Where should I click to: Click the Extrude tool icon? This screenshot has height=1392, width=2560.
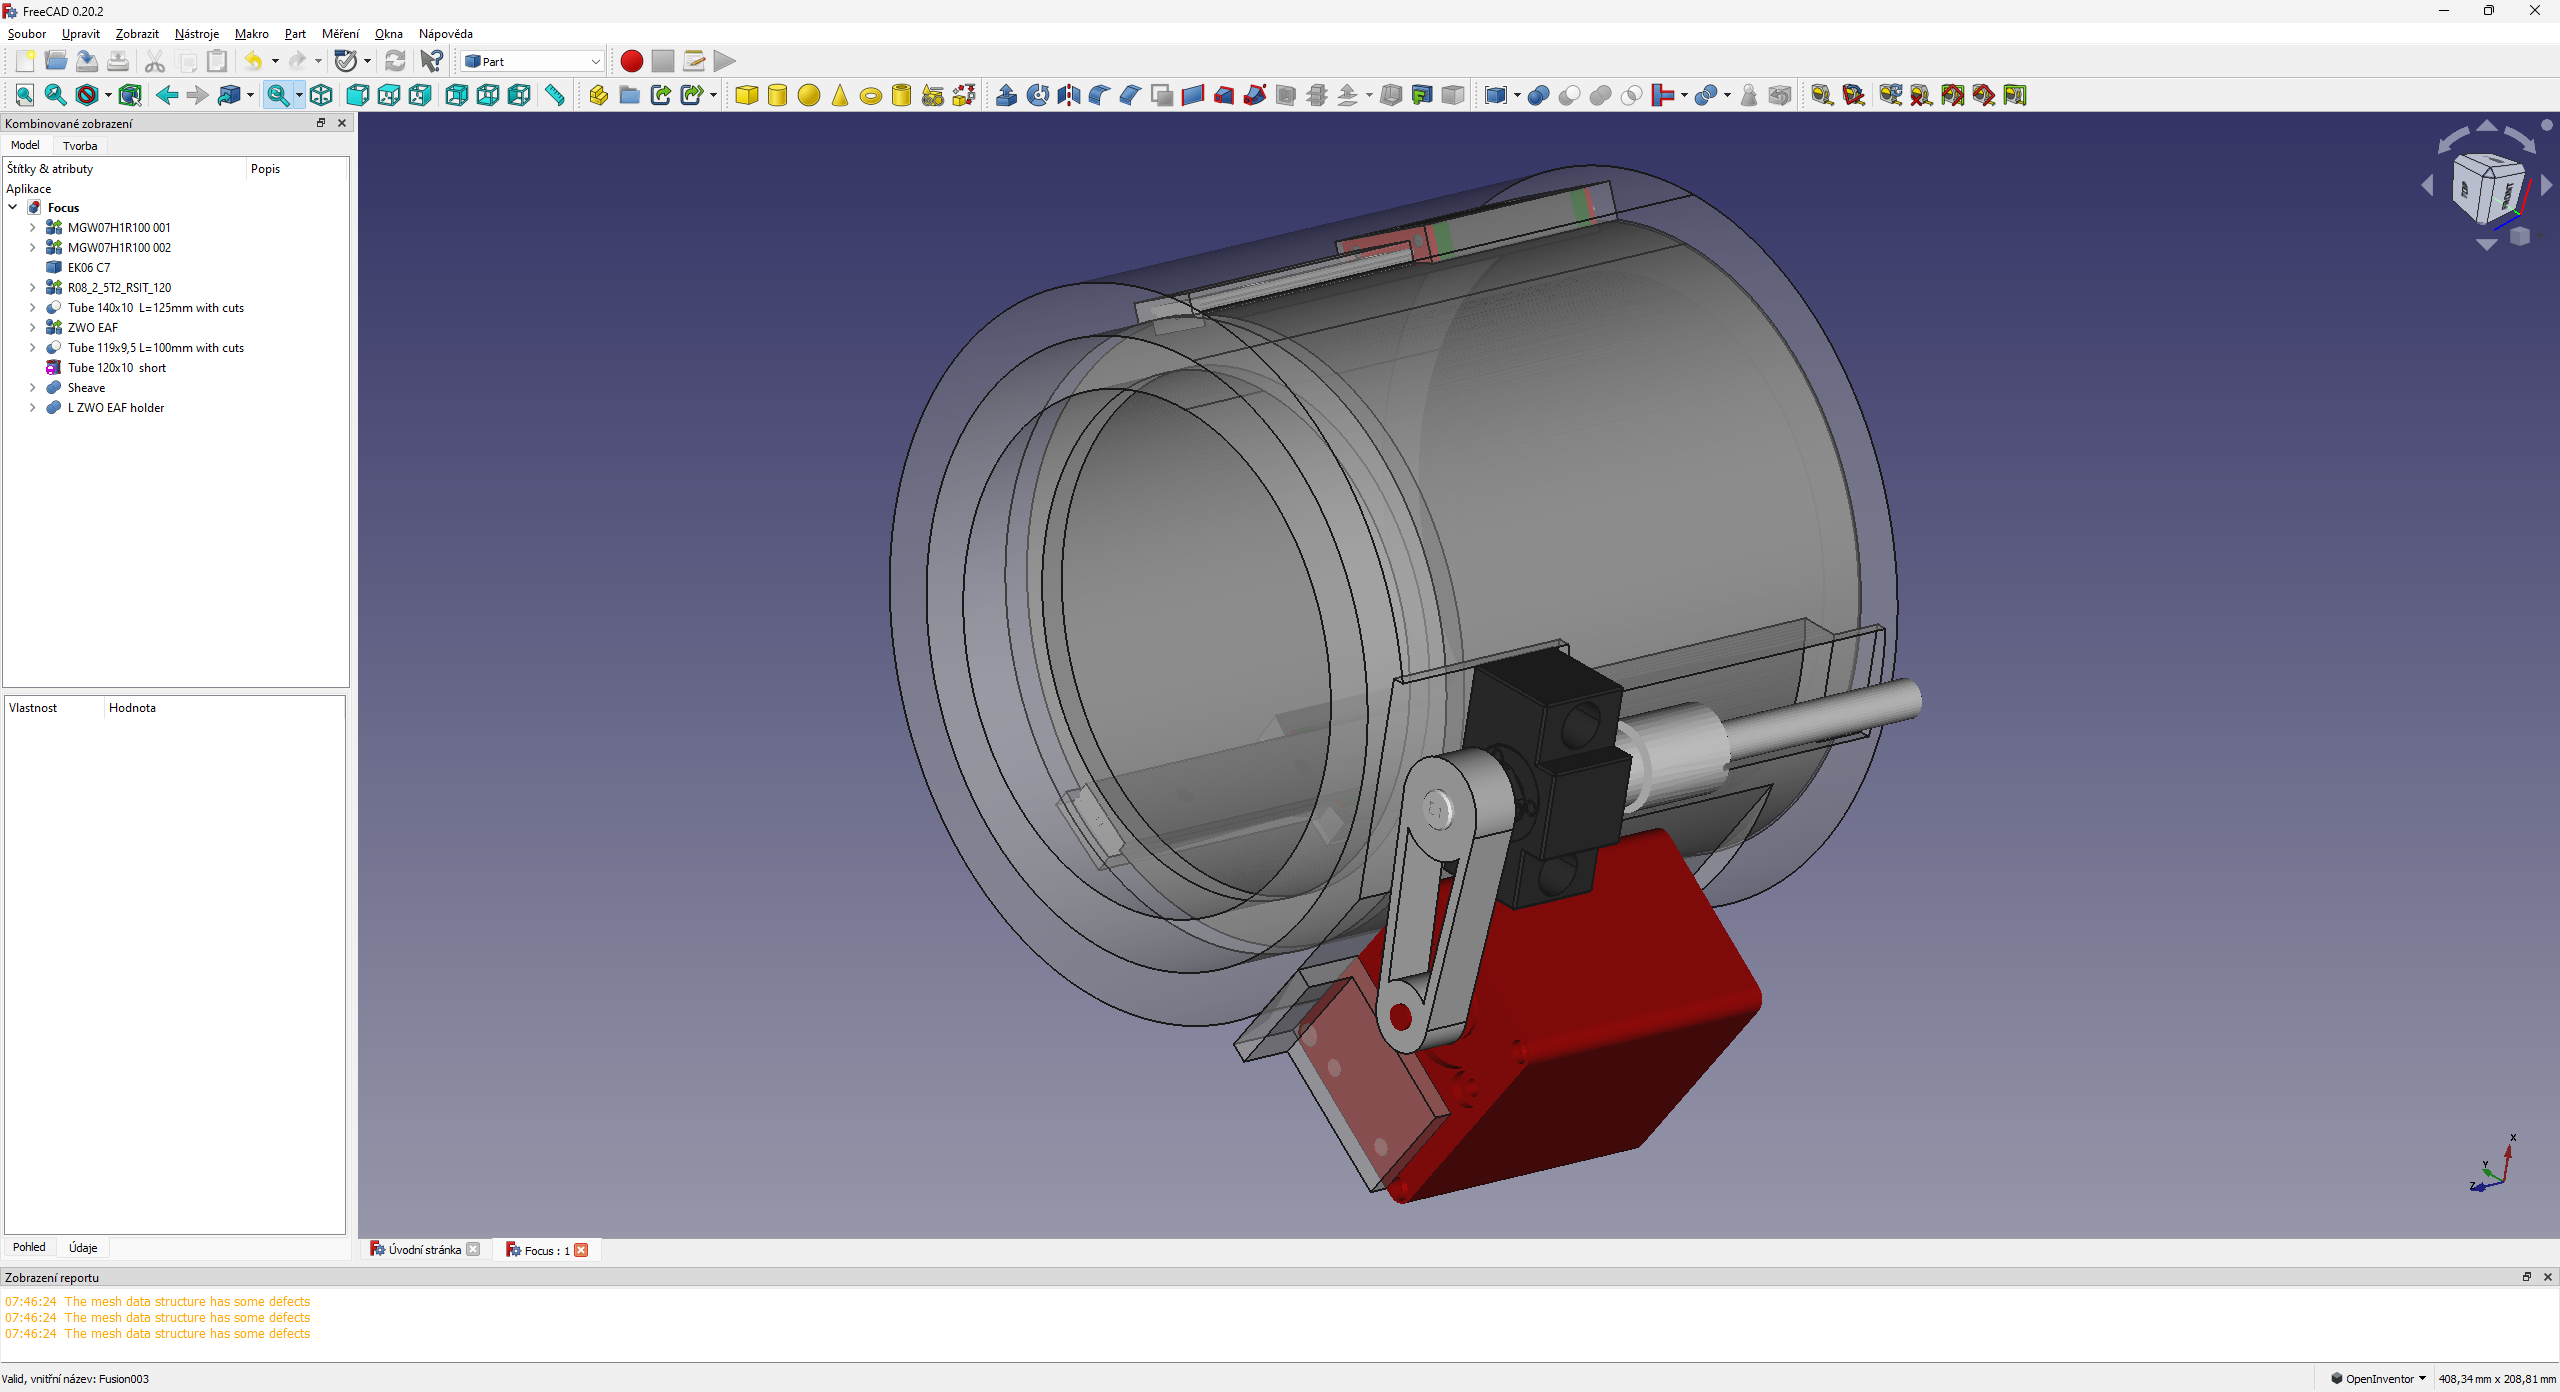point(1006,95)
